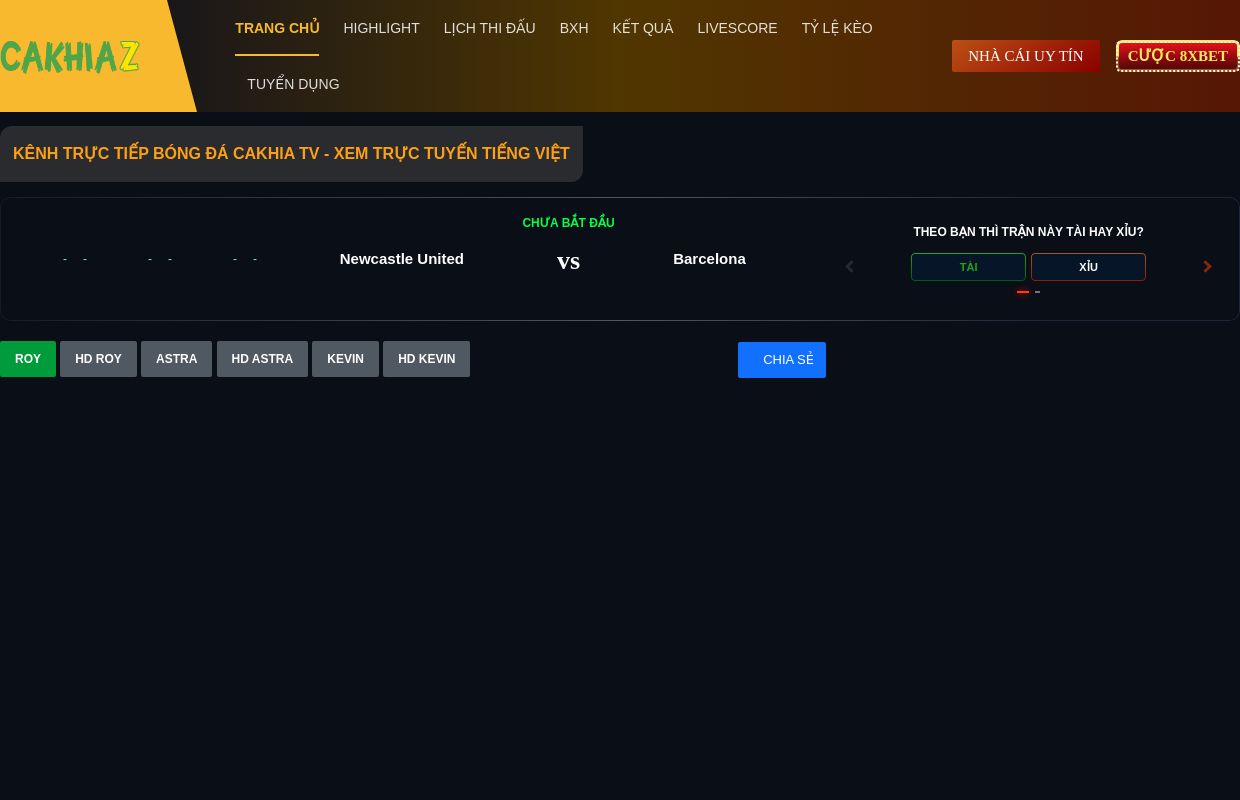The image size is (1240, 800).
Task: Click the KÊNH TRỰC TIẾP BÓNG ĐÁ heading
Action: point(291,153)
